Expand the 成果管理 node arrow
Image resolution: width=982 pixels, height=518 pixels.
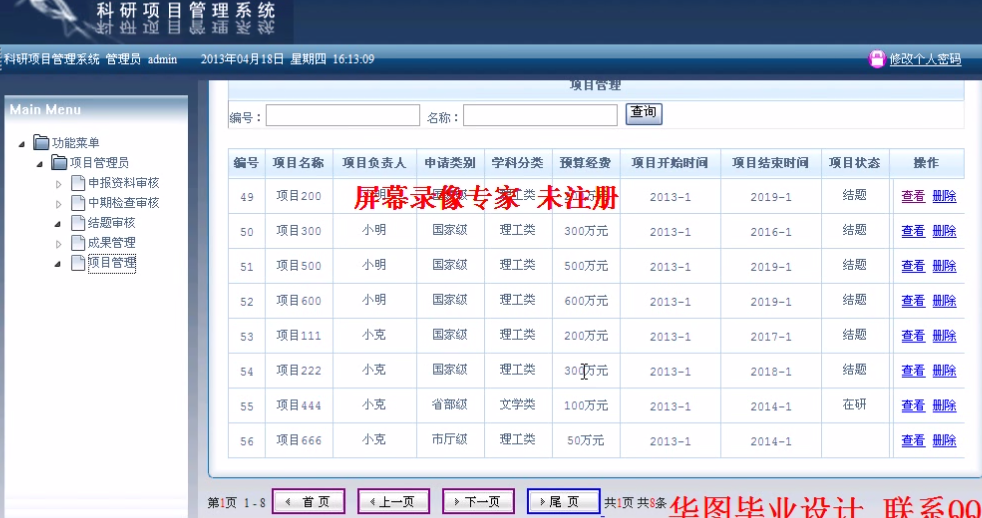point(58,244)
